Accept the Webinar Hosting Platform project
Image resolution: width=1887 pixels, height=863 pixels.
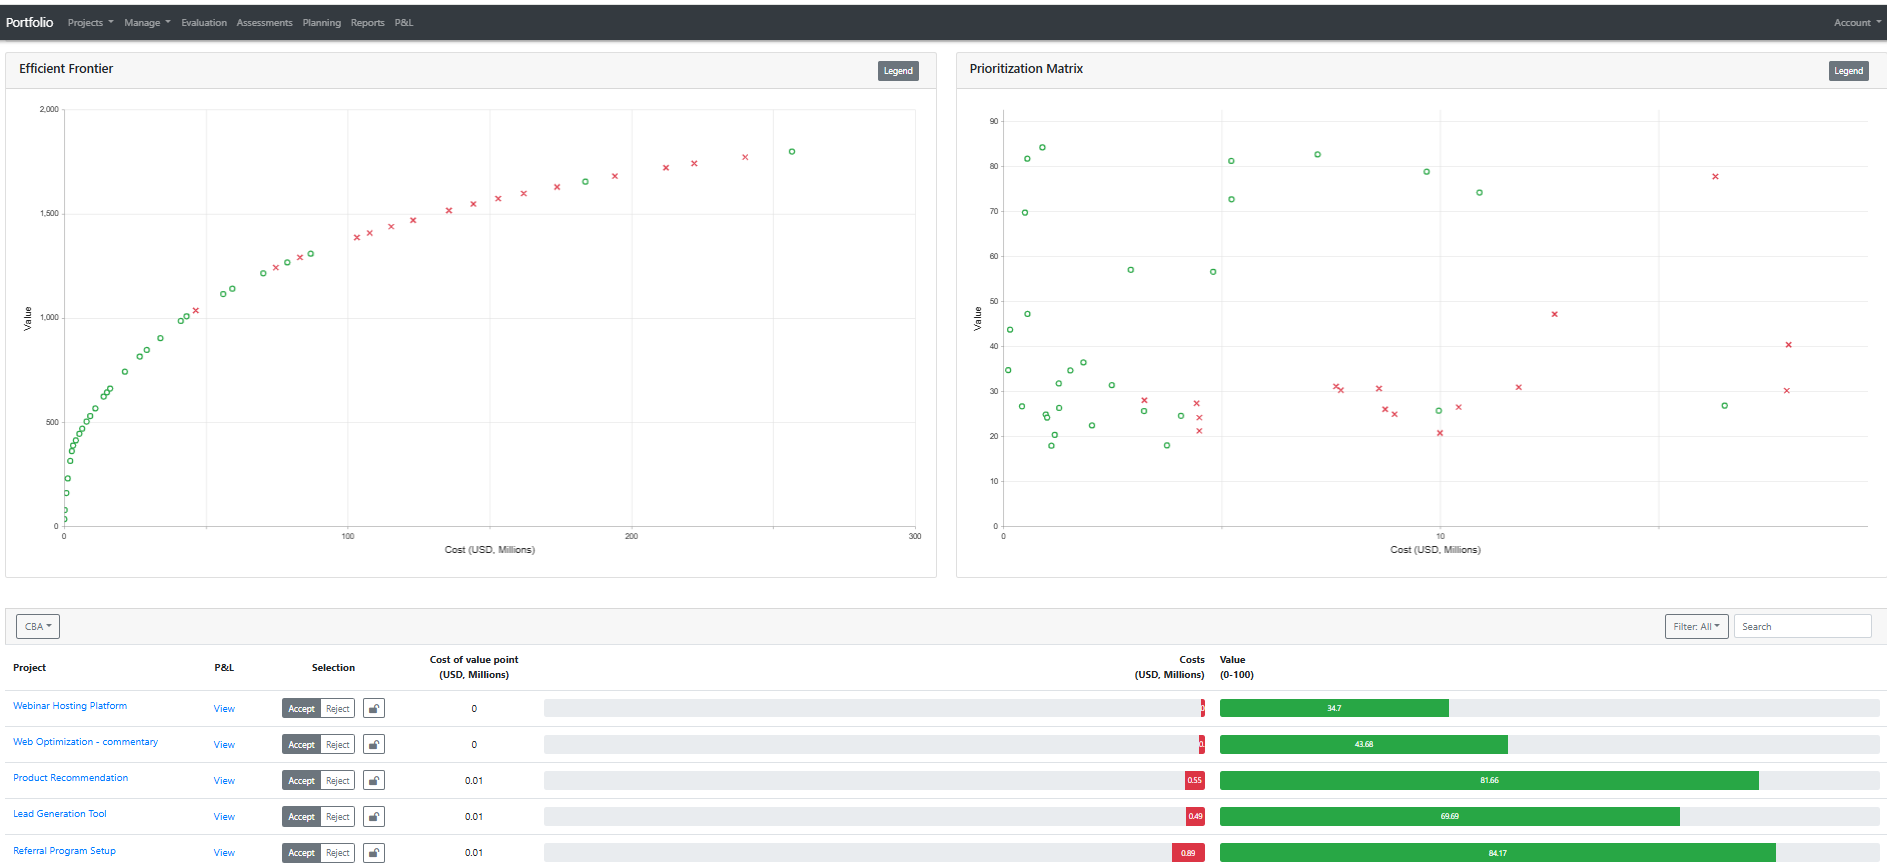[x=302, y=709]
